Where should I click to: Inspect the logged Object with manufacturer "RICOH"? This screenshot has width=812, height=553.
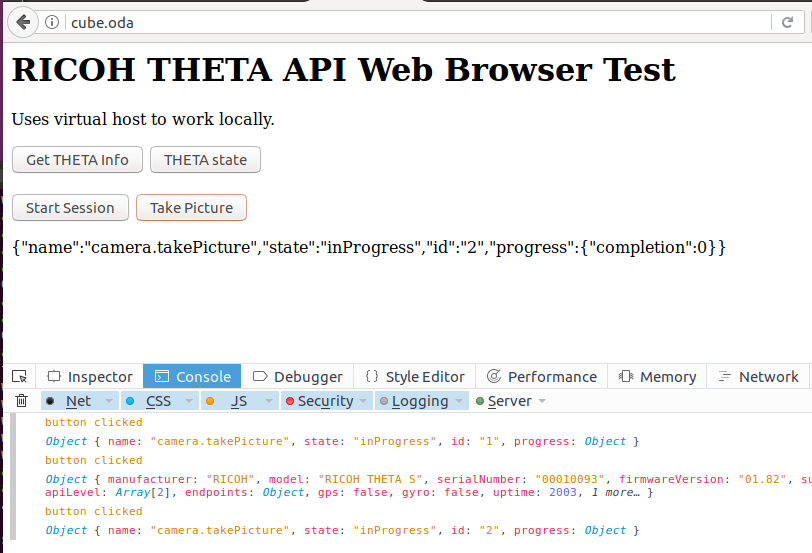click(x=66, y=479)
